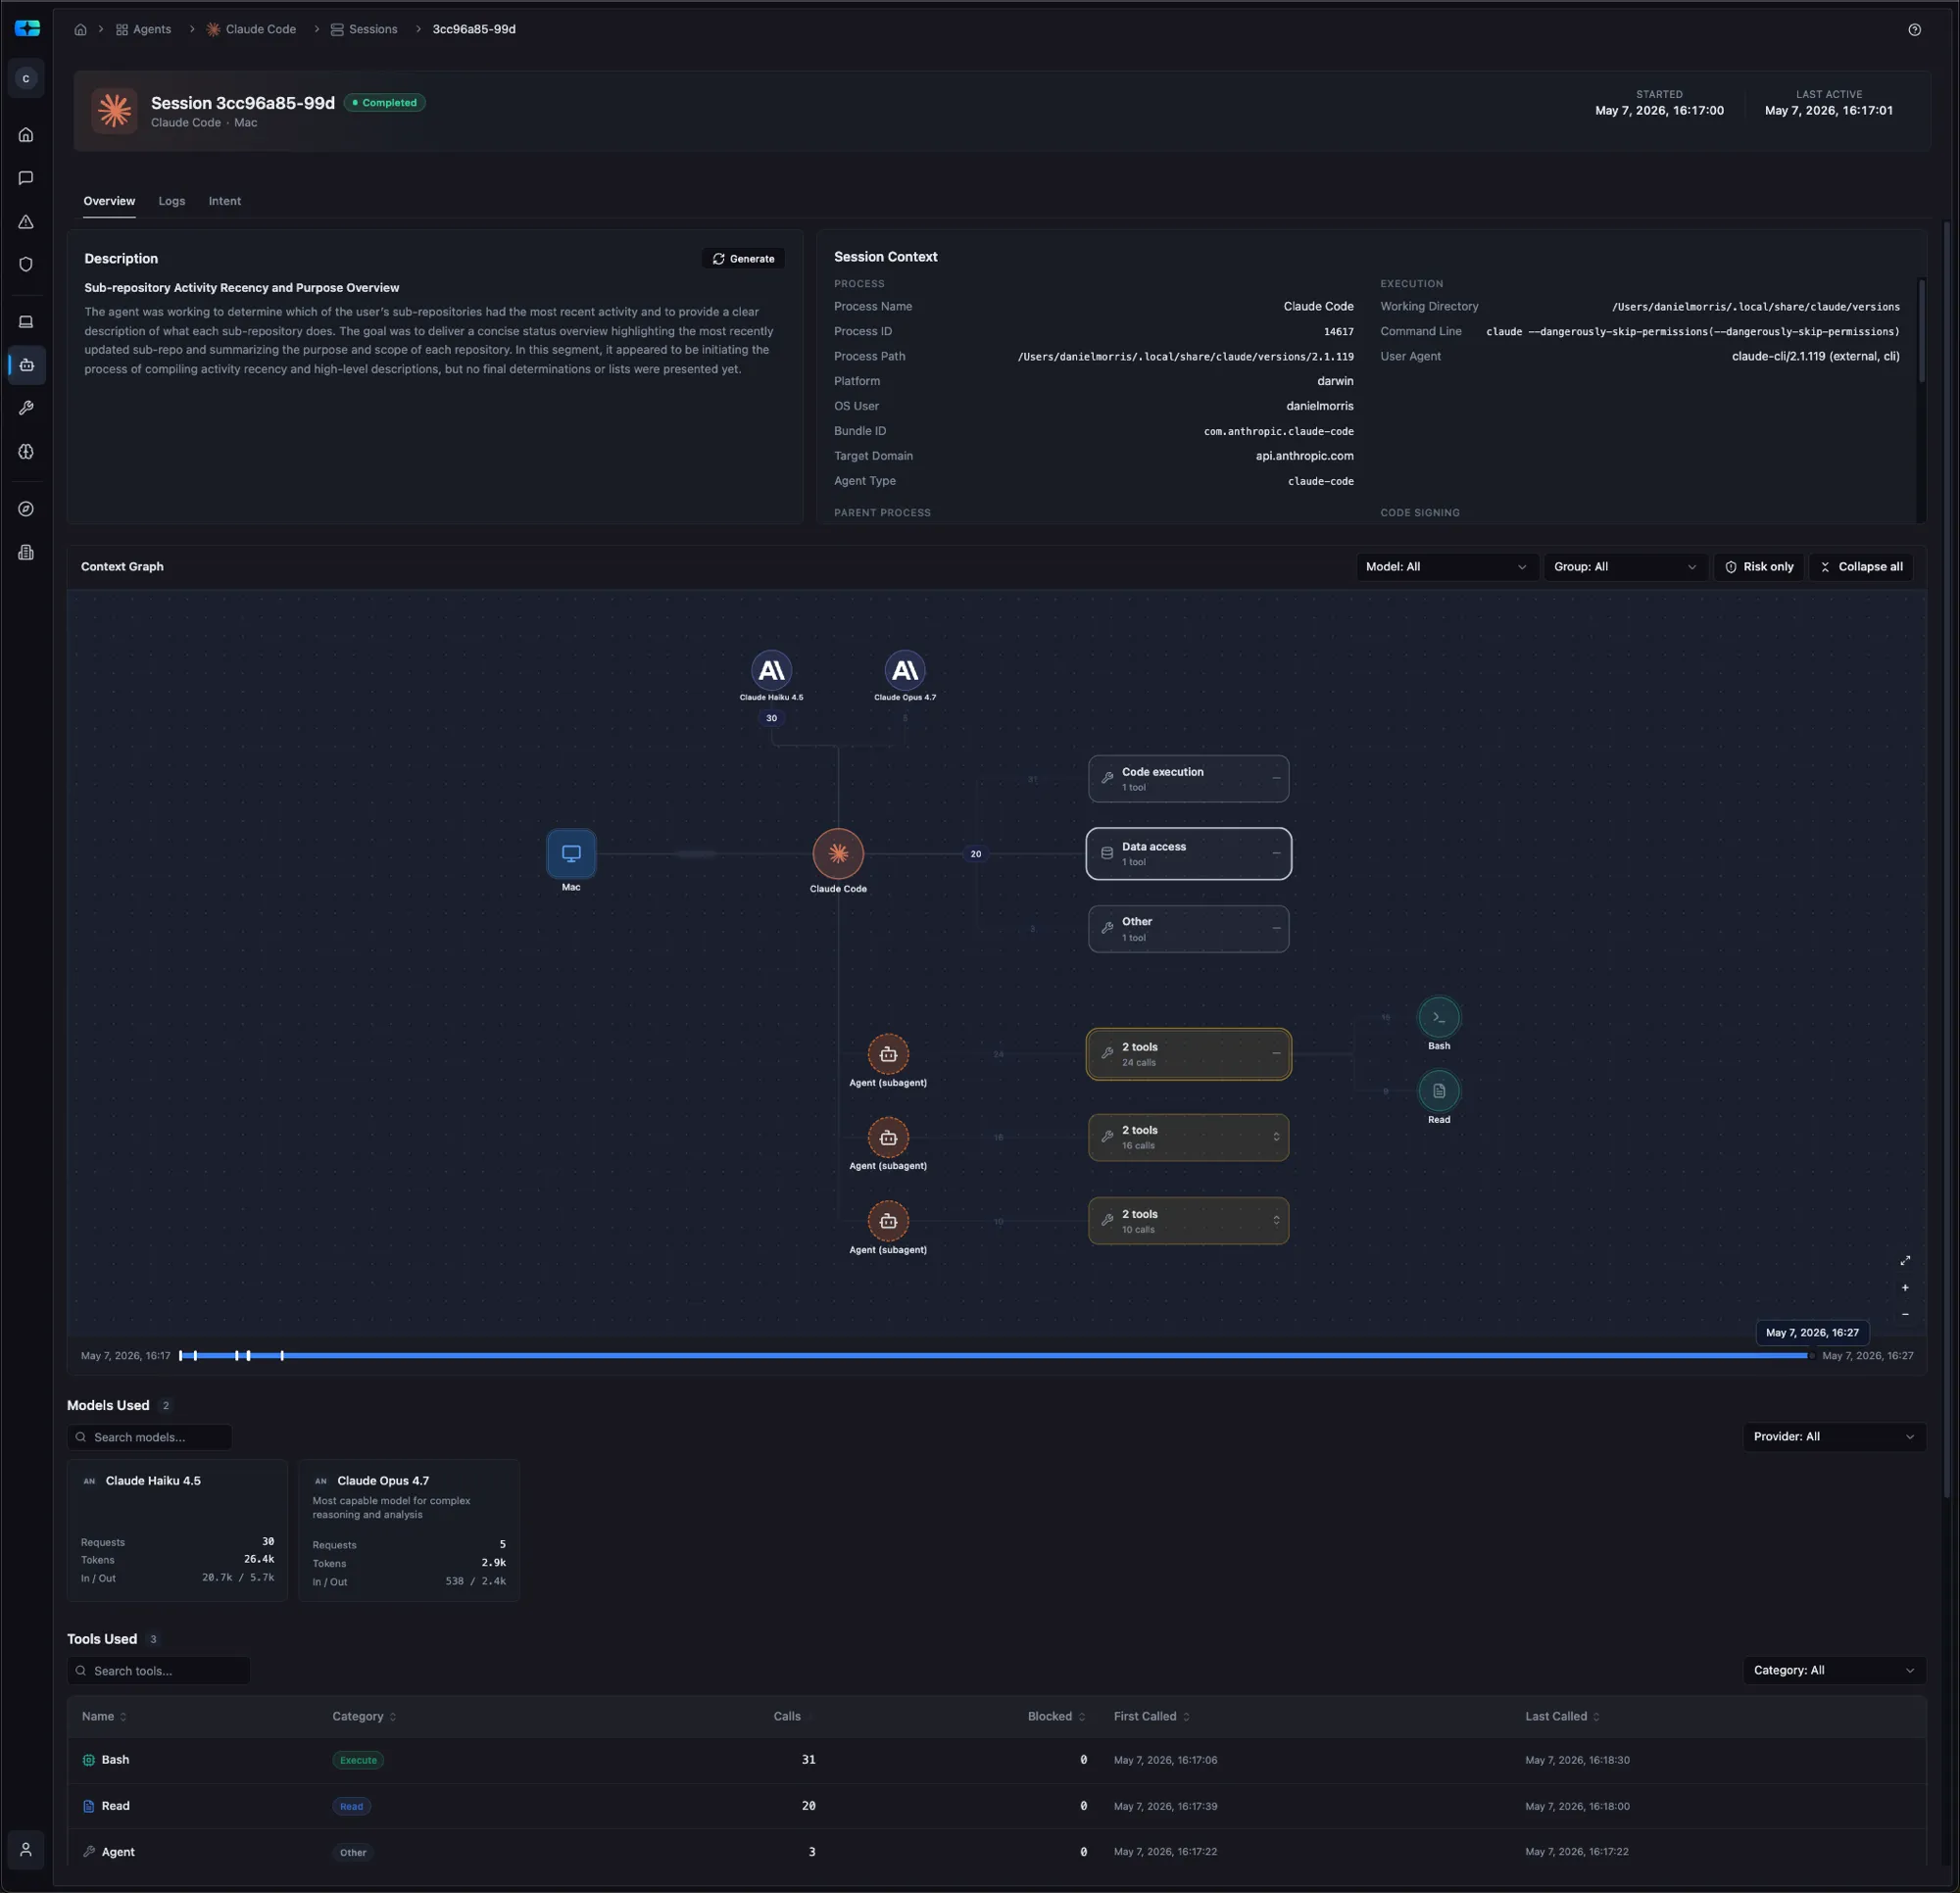1960x1893 pixels.
Task: Open the home icon in the left sidebar
Action: tap(26, 135)
